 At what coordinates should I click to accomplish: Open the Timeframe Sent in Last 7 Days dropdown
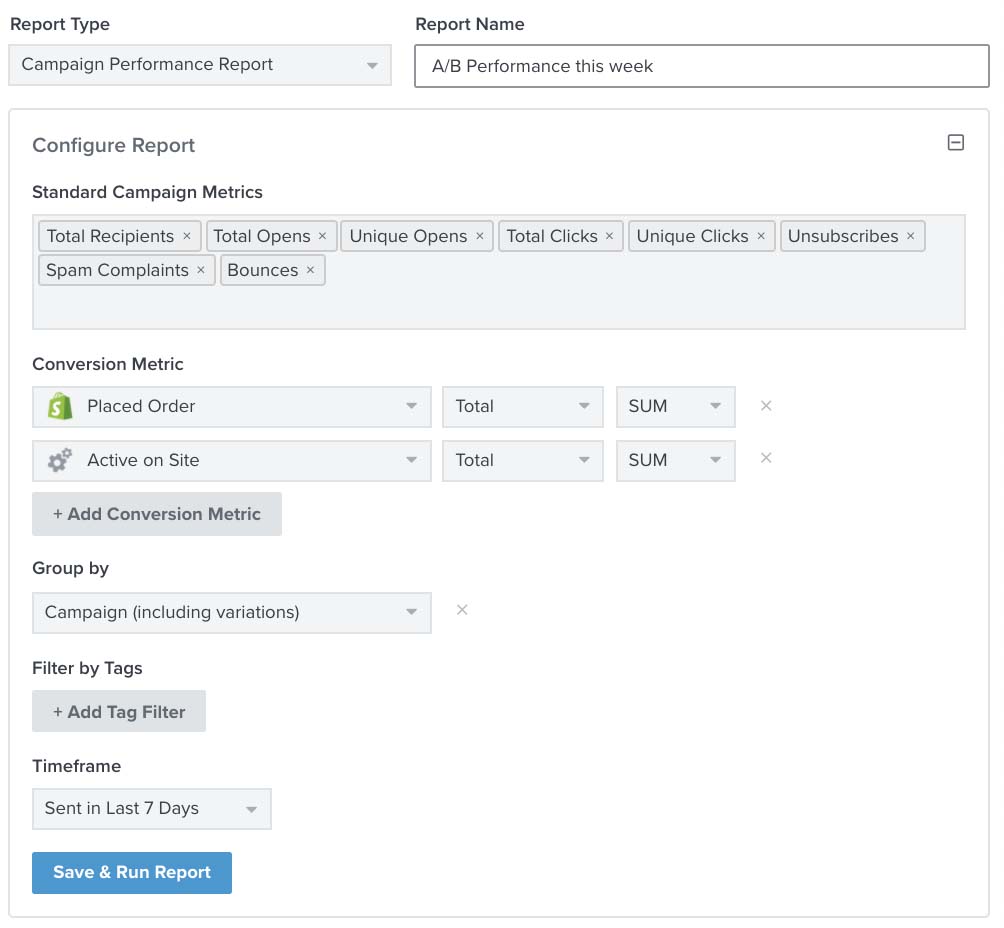coord(151,809)
